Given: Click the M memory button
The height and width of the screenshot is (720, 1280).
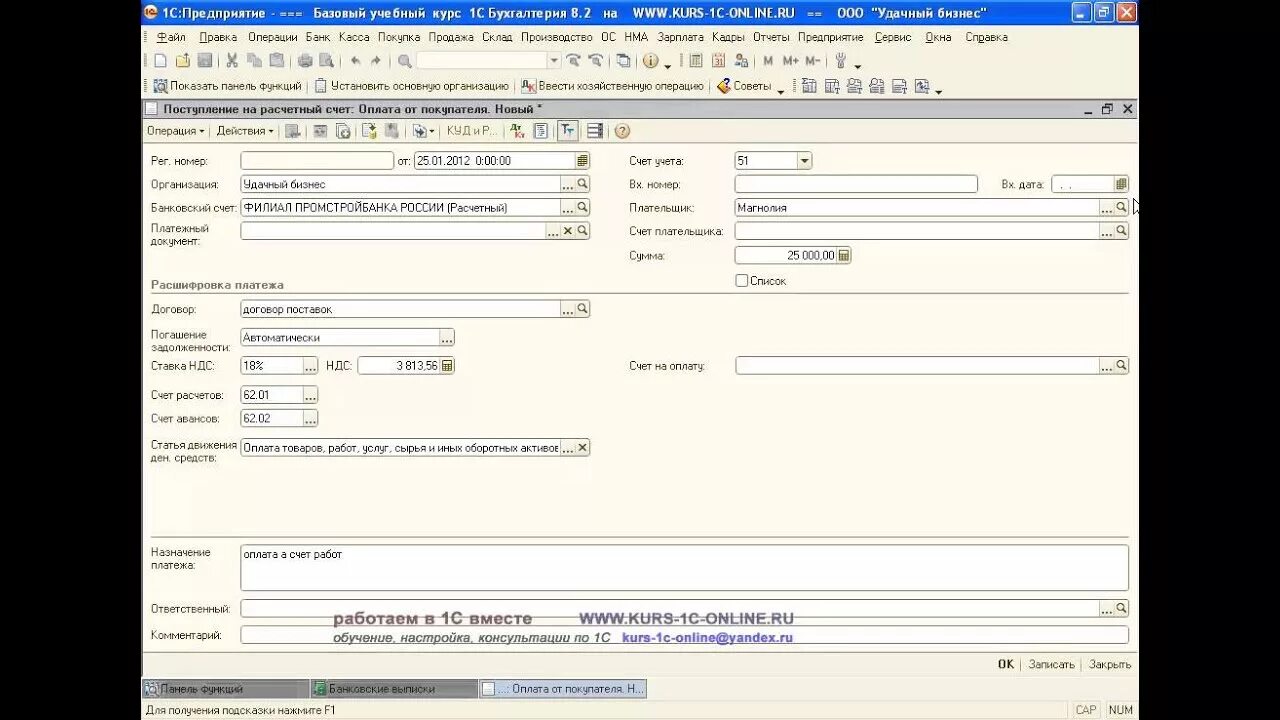Looking at the screenshot, I should (768, 61).
